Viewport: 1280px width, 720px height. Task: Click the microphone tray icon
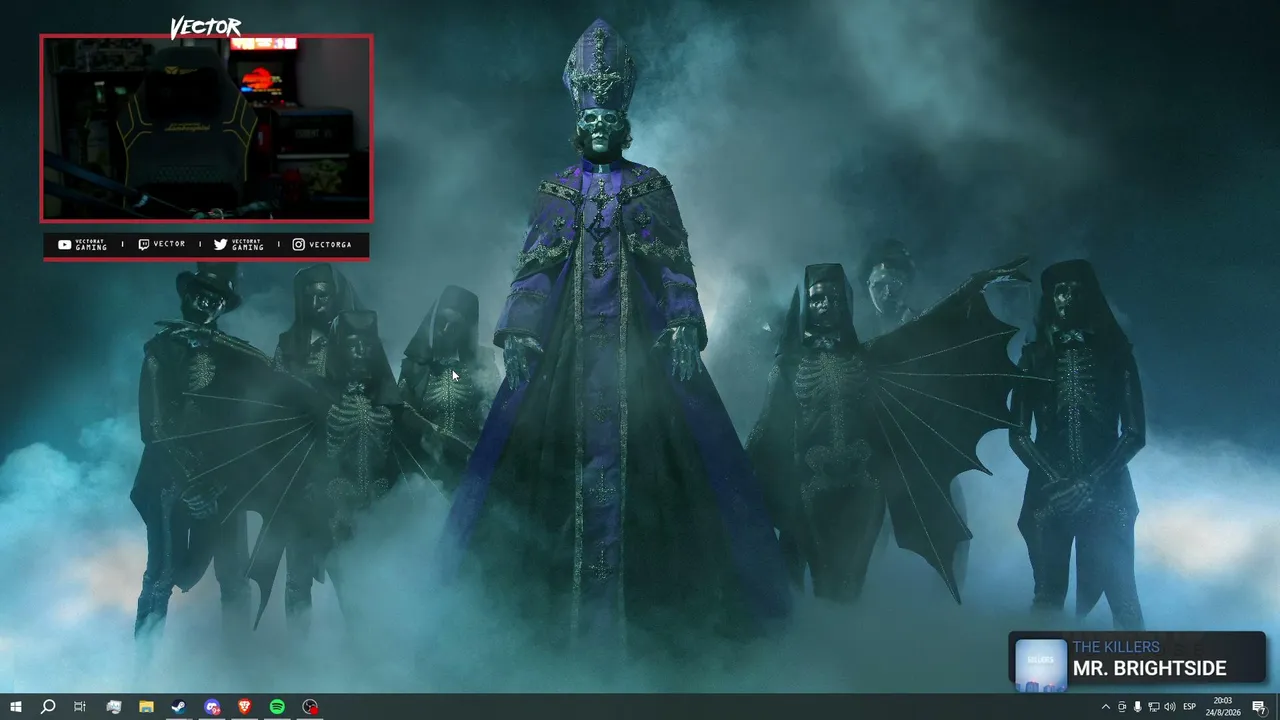[x=1137, y=707]
